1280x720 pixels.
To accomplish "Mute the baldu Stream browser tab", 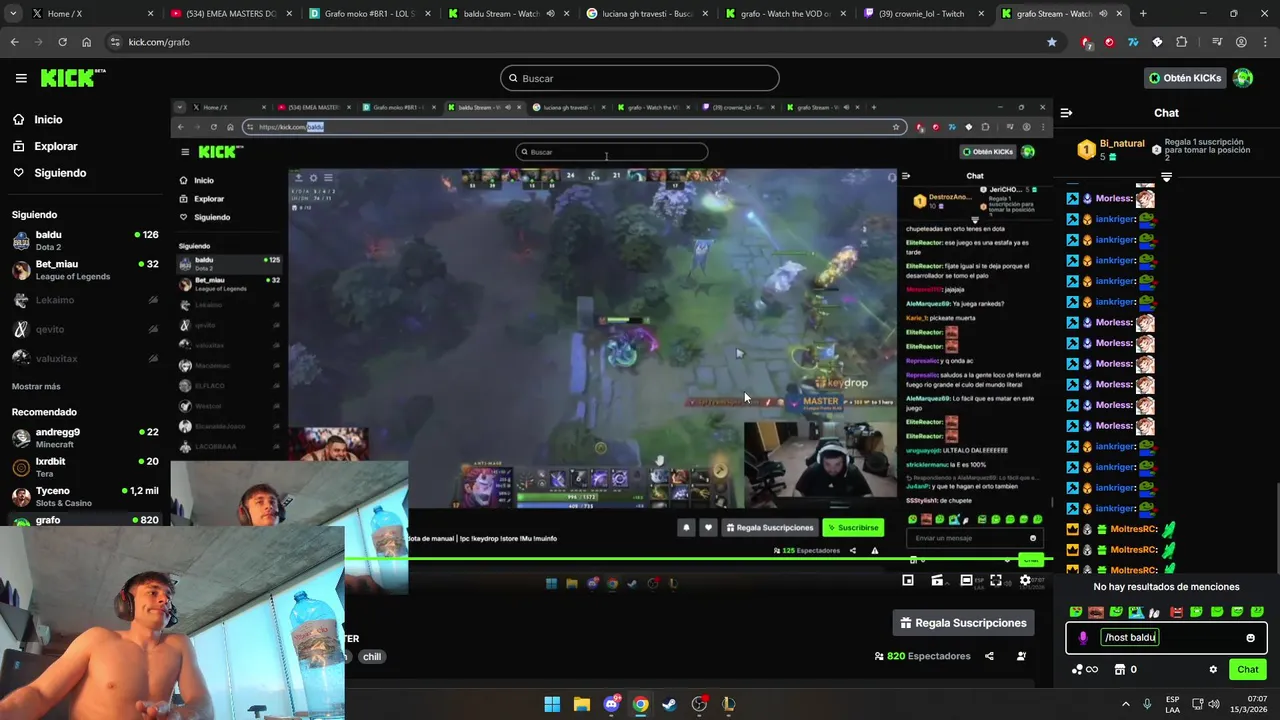I will click(550, 14).
